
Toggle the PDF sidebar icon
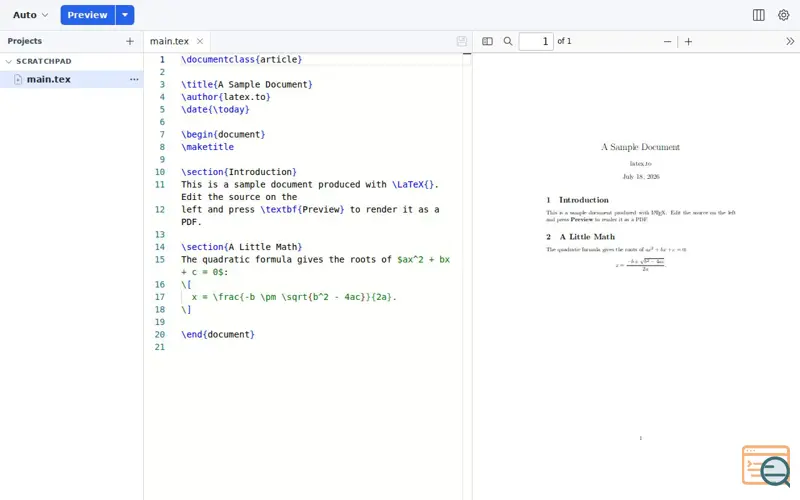pyautogui.click(x=487, y=41)
